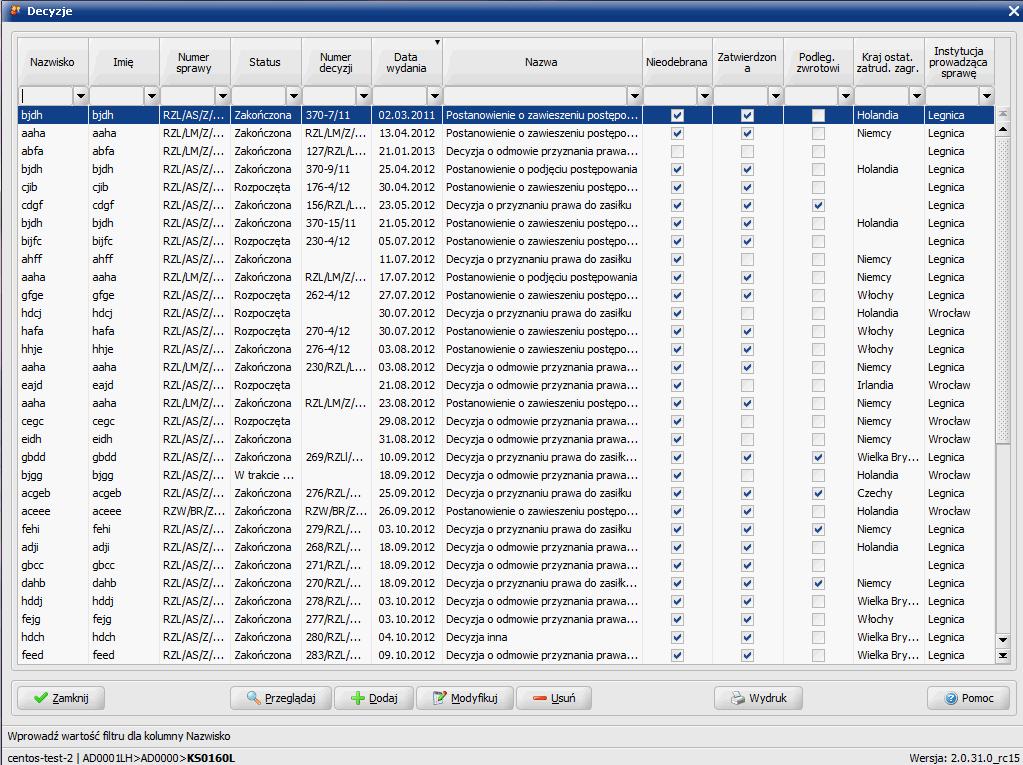Screen dimensions: 1023x765
Task: Jump to top of list arrow
Action: tap(1003, 113)
